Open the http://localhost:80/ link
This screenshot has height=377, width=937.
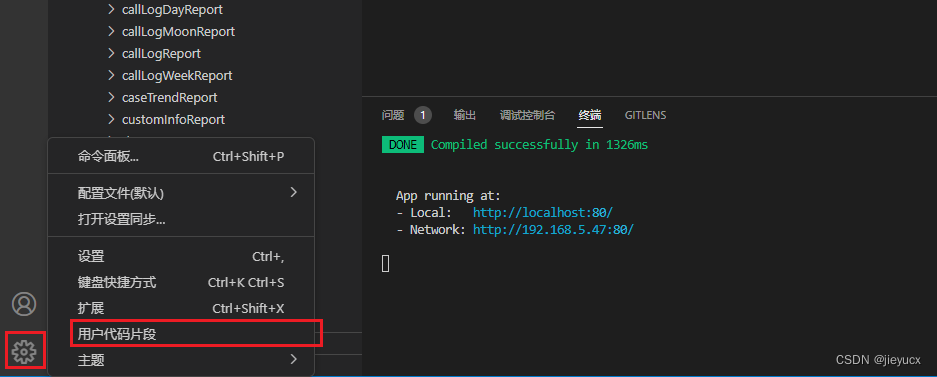543,213
